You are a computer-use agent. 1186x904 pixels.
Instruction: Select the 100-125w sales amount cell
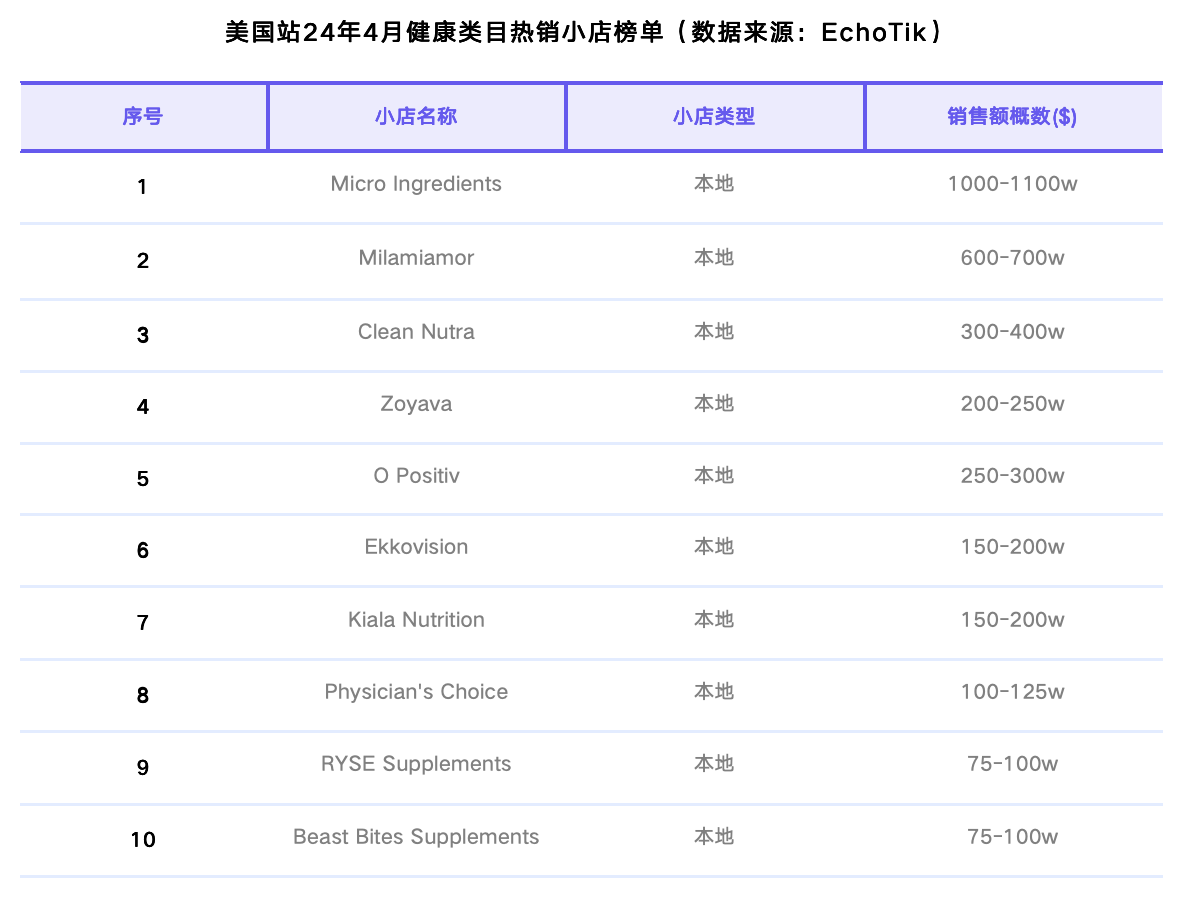point(1012,692)
